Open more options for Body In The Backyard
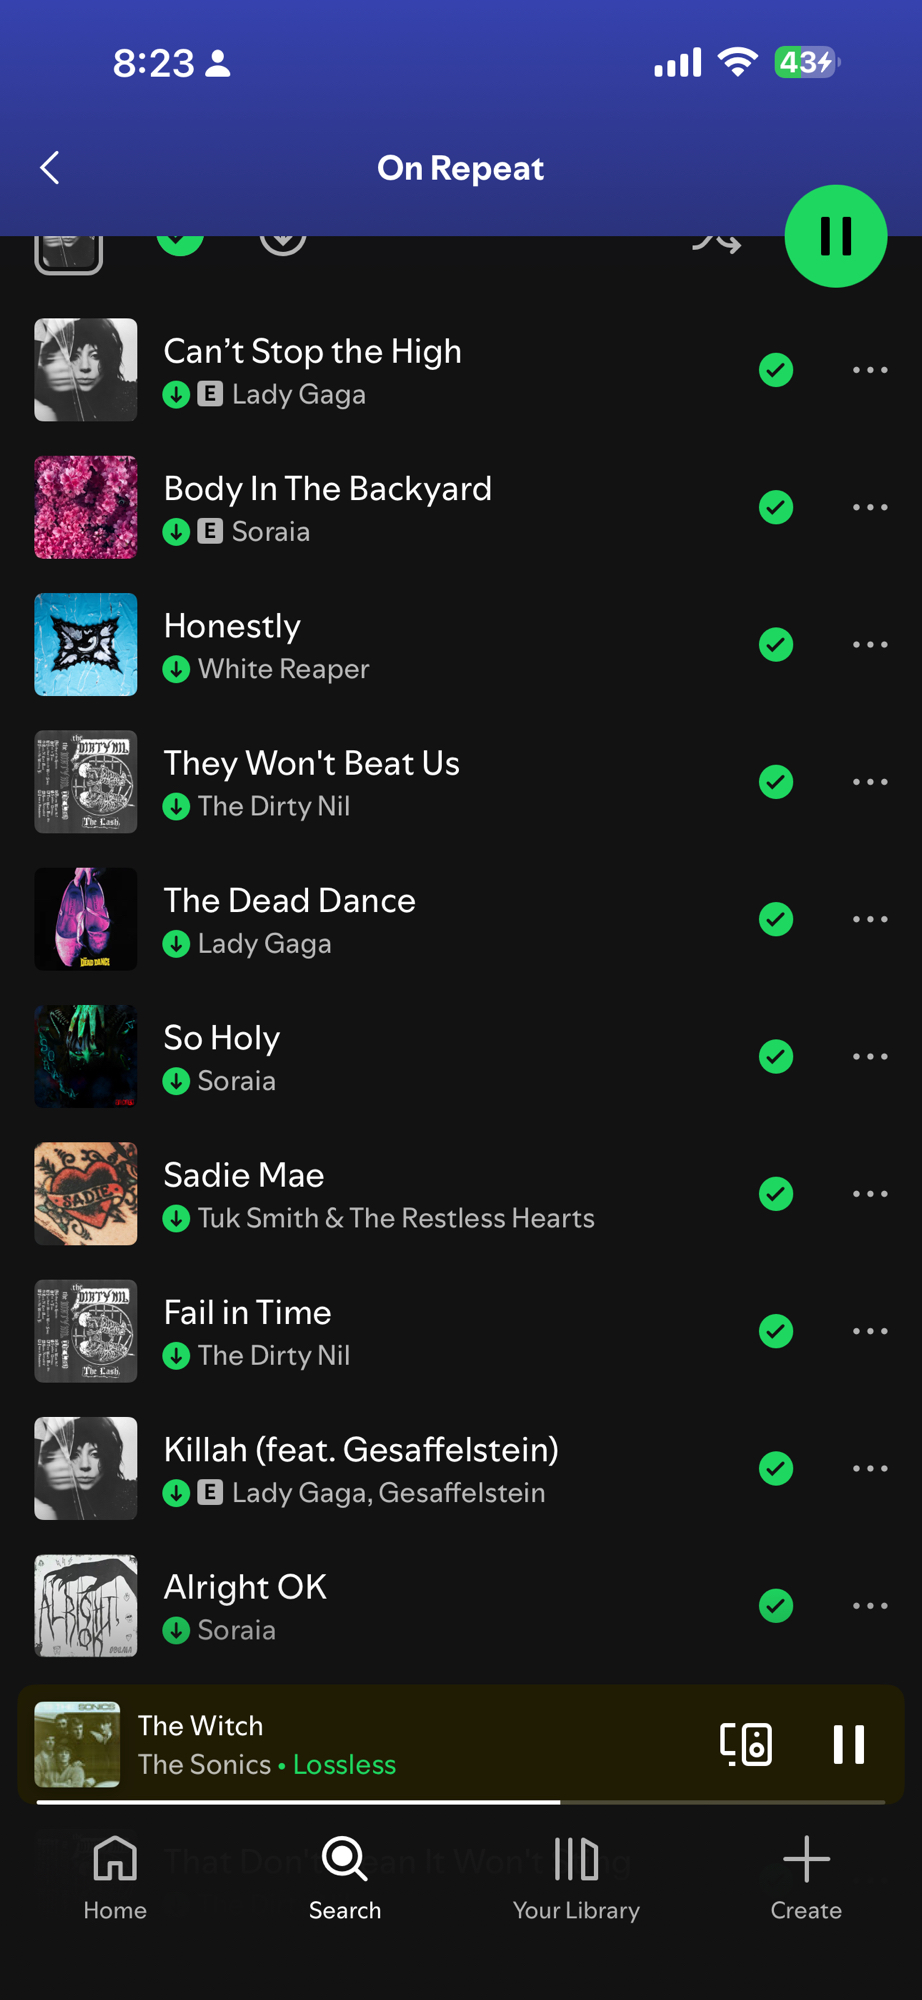 (870, 508)
